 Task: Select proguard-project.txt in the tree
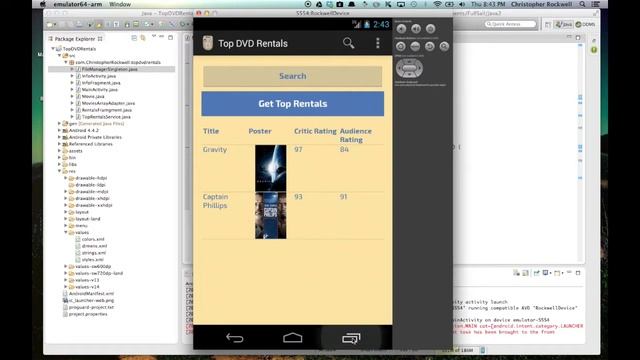point(91,307)
